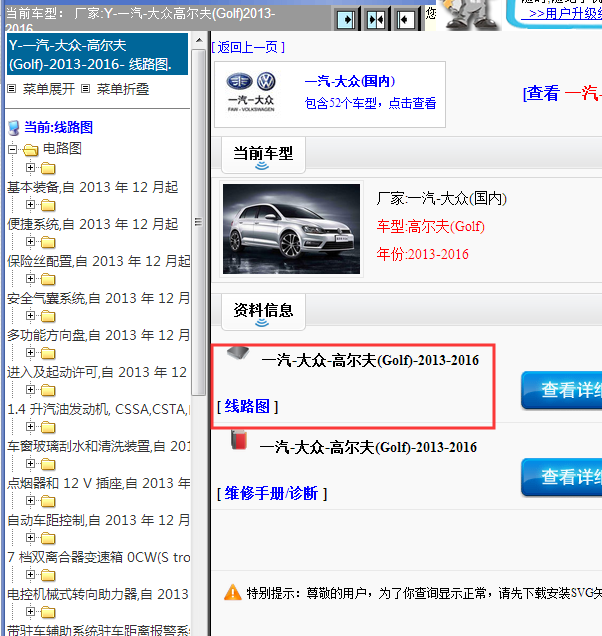Click the orange warning triangle icon
The width and height of the screenshot is (602, 636).
[x=232, y=591]
